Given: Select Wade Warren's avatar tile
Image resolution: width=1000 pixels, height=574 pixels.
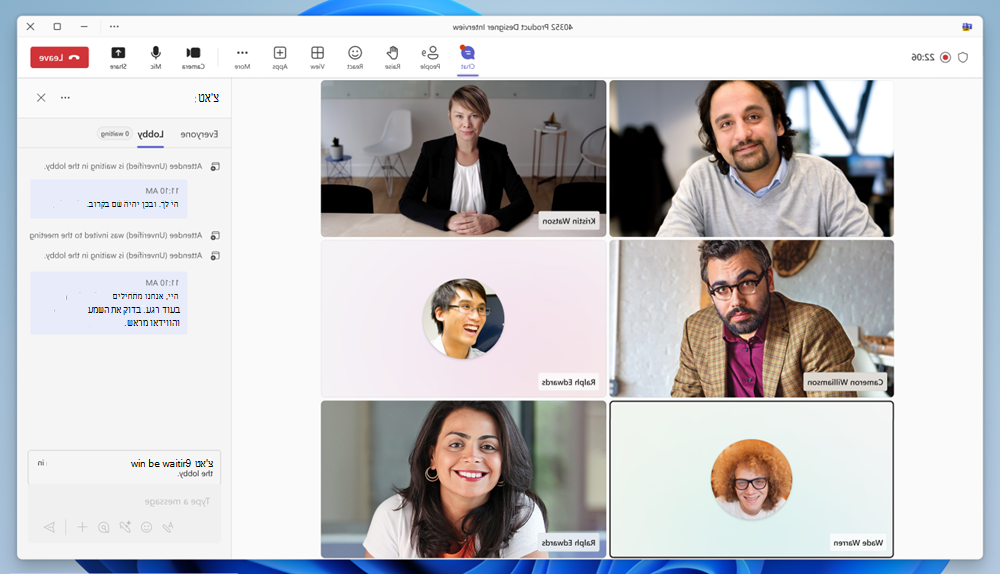Looking at the screenshot, I should (751, 480).
